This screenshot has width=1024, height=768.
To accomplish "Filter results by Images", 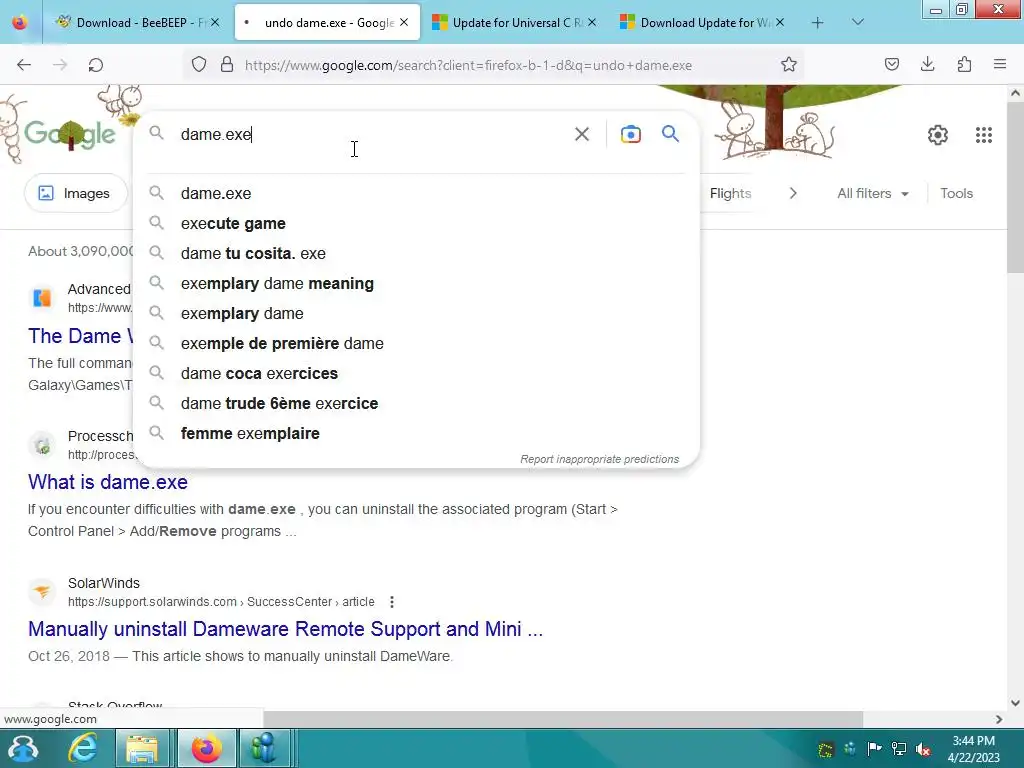I will (x=75, y=193).
